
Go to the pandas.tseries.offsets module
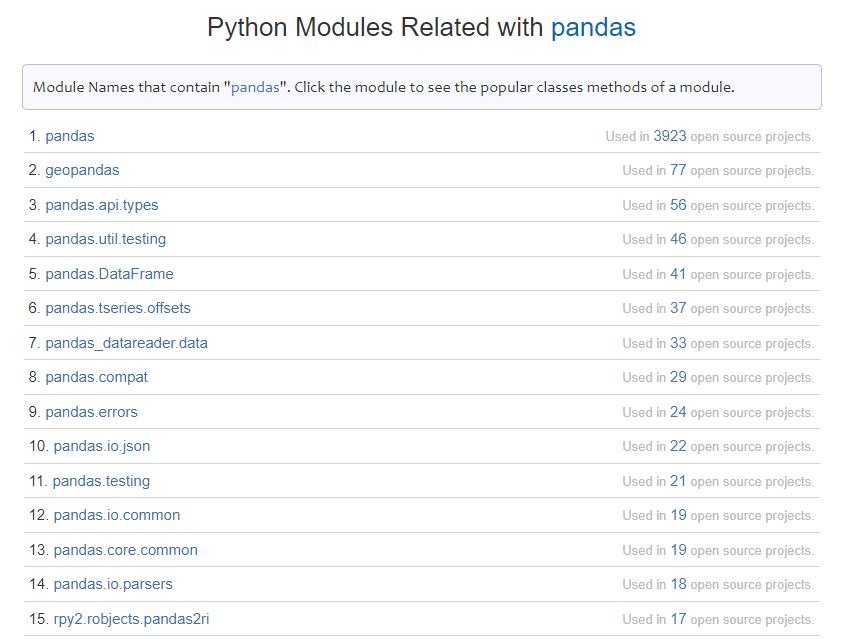(x=118, y=308)
